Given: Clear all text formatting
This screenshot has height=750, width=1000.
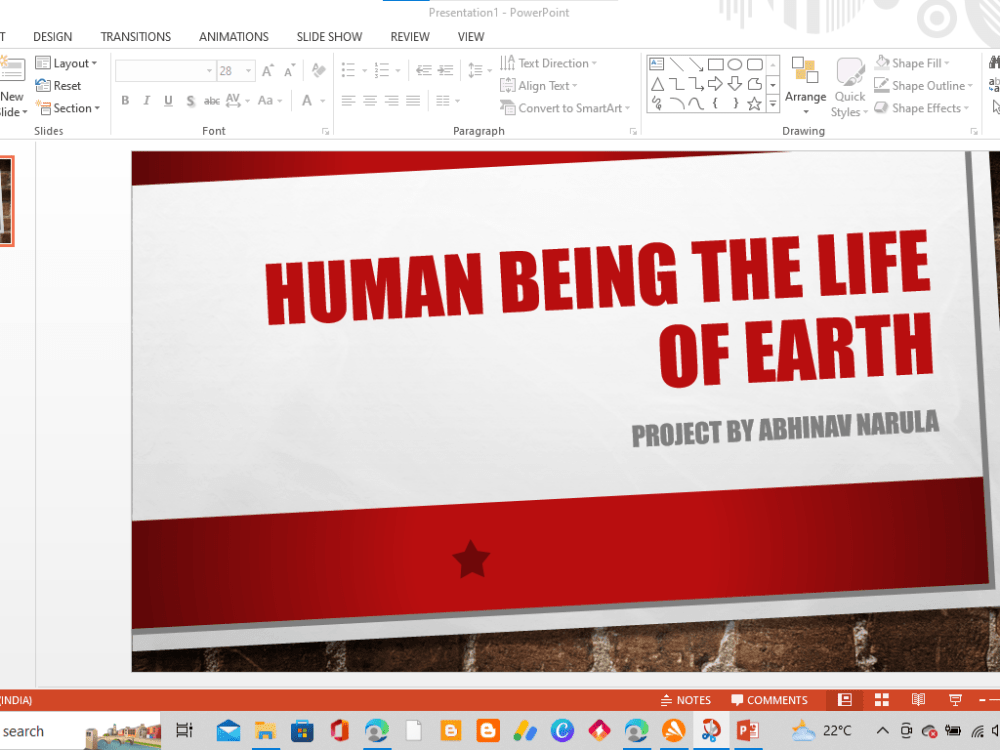Looking at the screenshot, I should (318, 71).
